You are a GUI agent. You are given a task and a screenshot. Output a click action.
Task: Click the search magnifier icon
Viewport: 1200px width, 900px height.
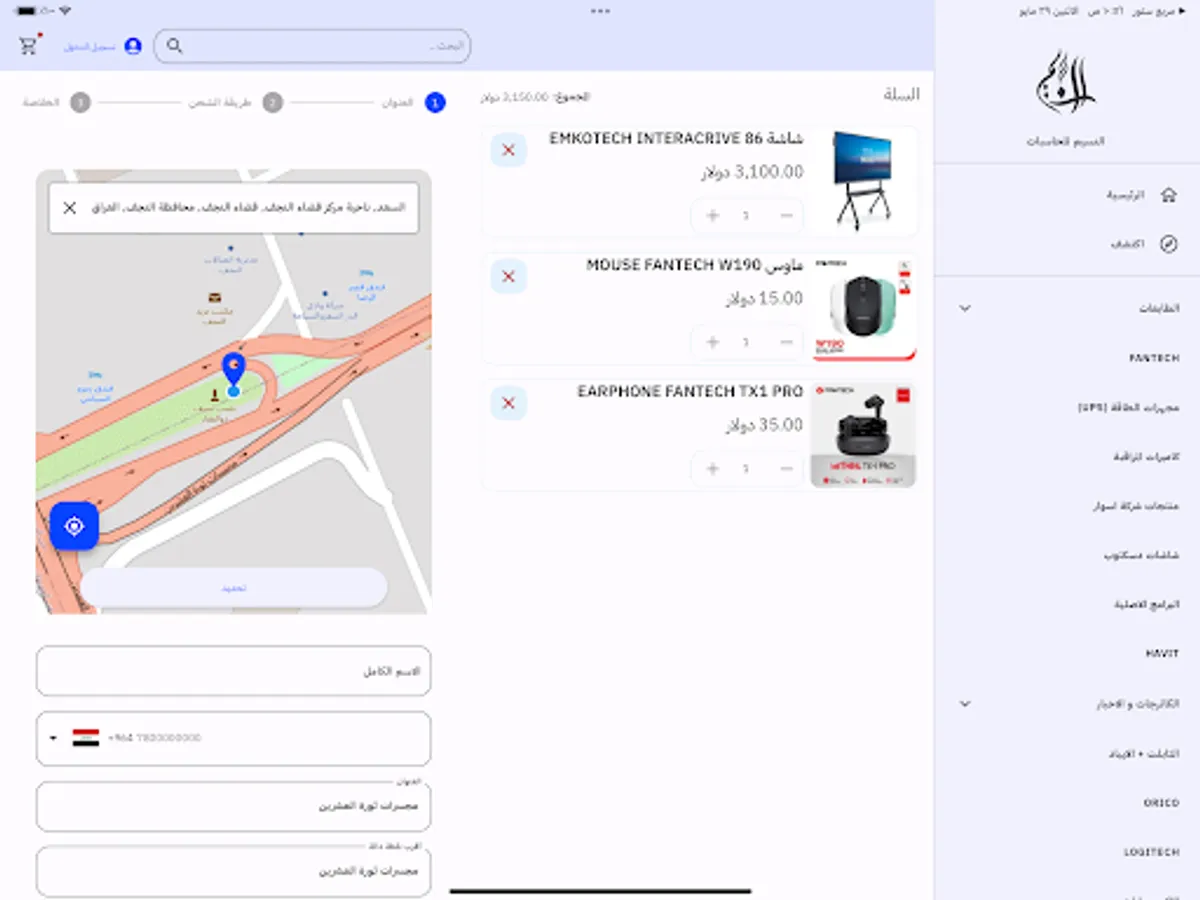pos(174,46)
